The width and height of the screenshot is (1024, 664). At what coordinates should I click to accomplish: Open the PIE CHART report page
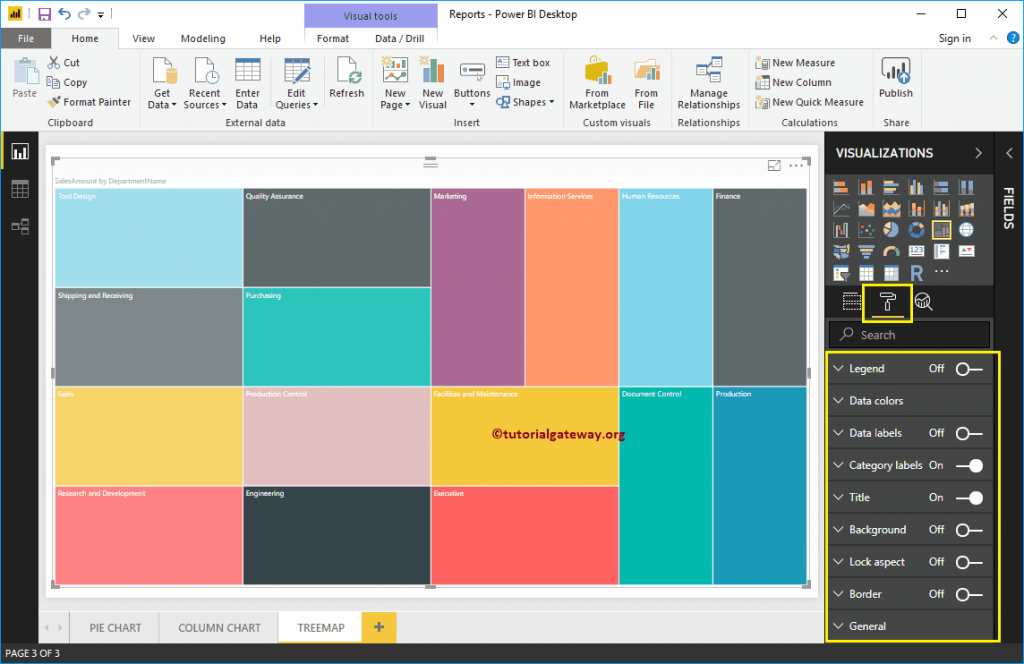[114, 627]
